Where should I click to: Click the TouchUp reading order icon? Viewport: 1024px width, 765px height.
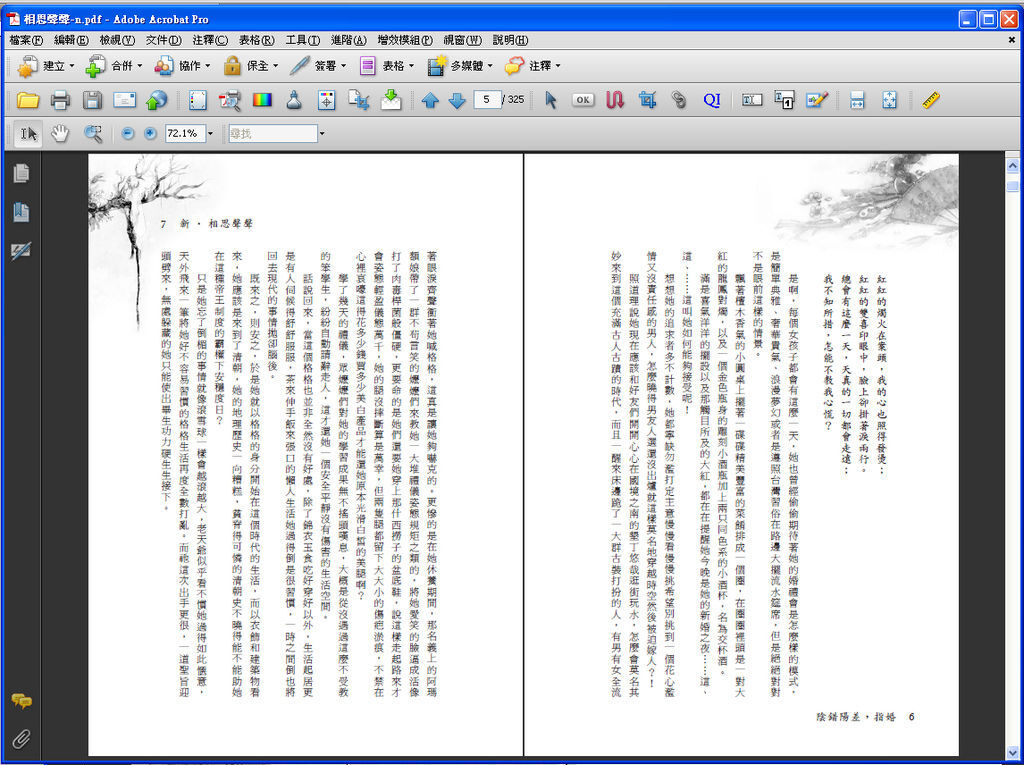[784, 100]
